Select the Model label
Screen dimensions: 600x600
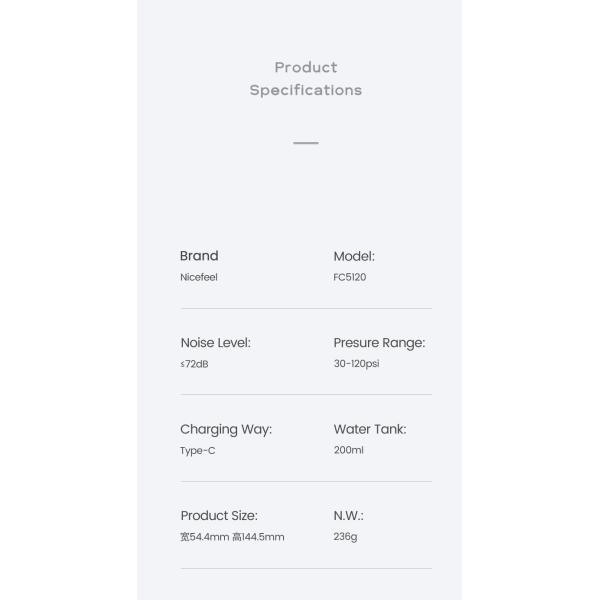[354, 256]
